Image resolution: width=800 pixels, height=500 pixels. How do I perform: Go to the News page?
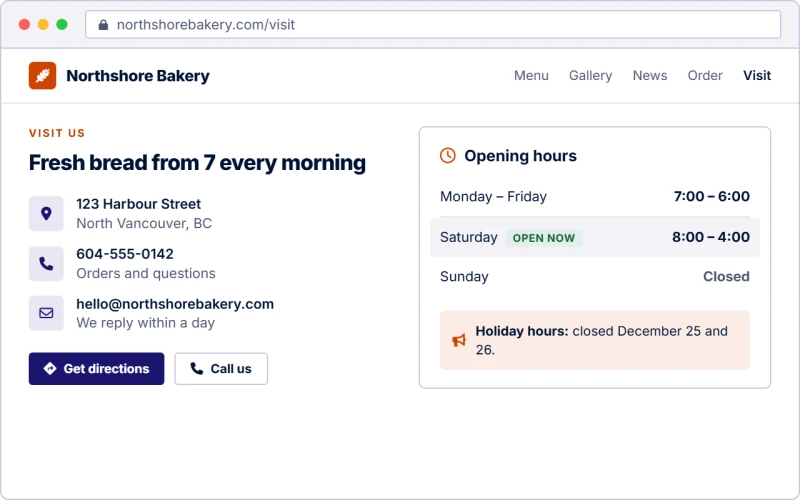coord(649,76)
